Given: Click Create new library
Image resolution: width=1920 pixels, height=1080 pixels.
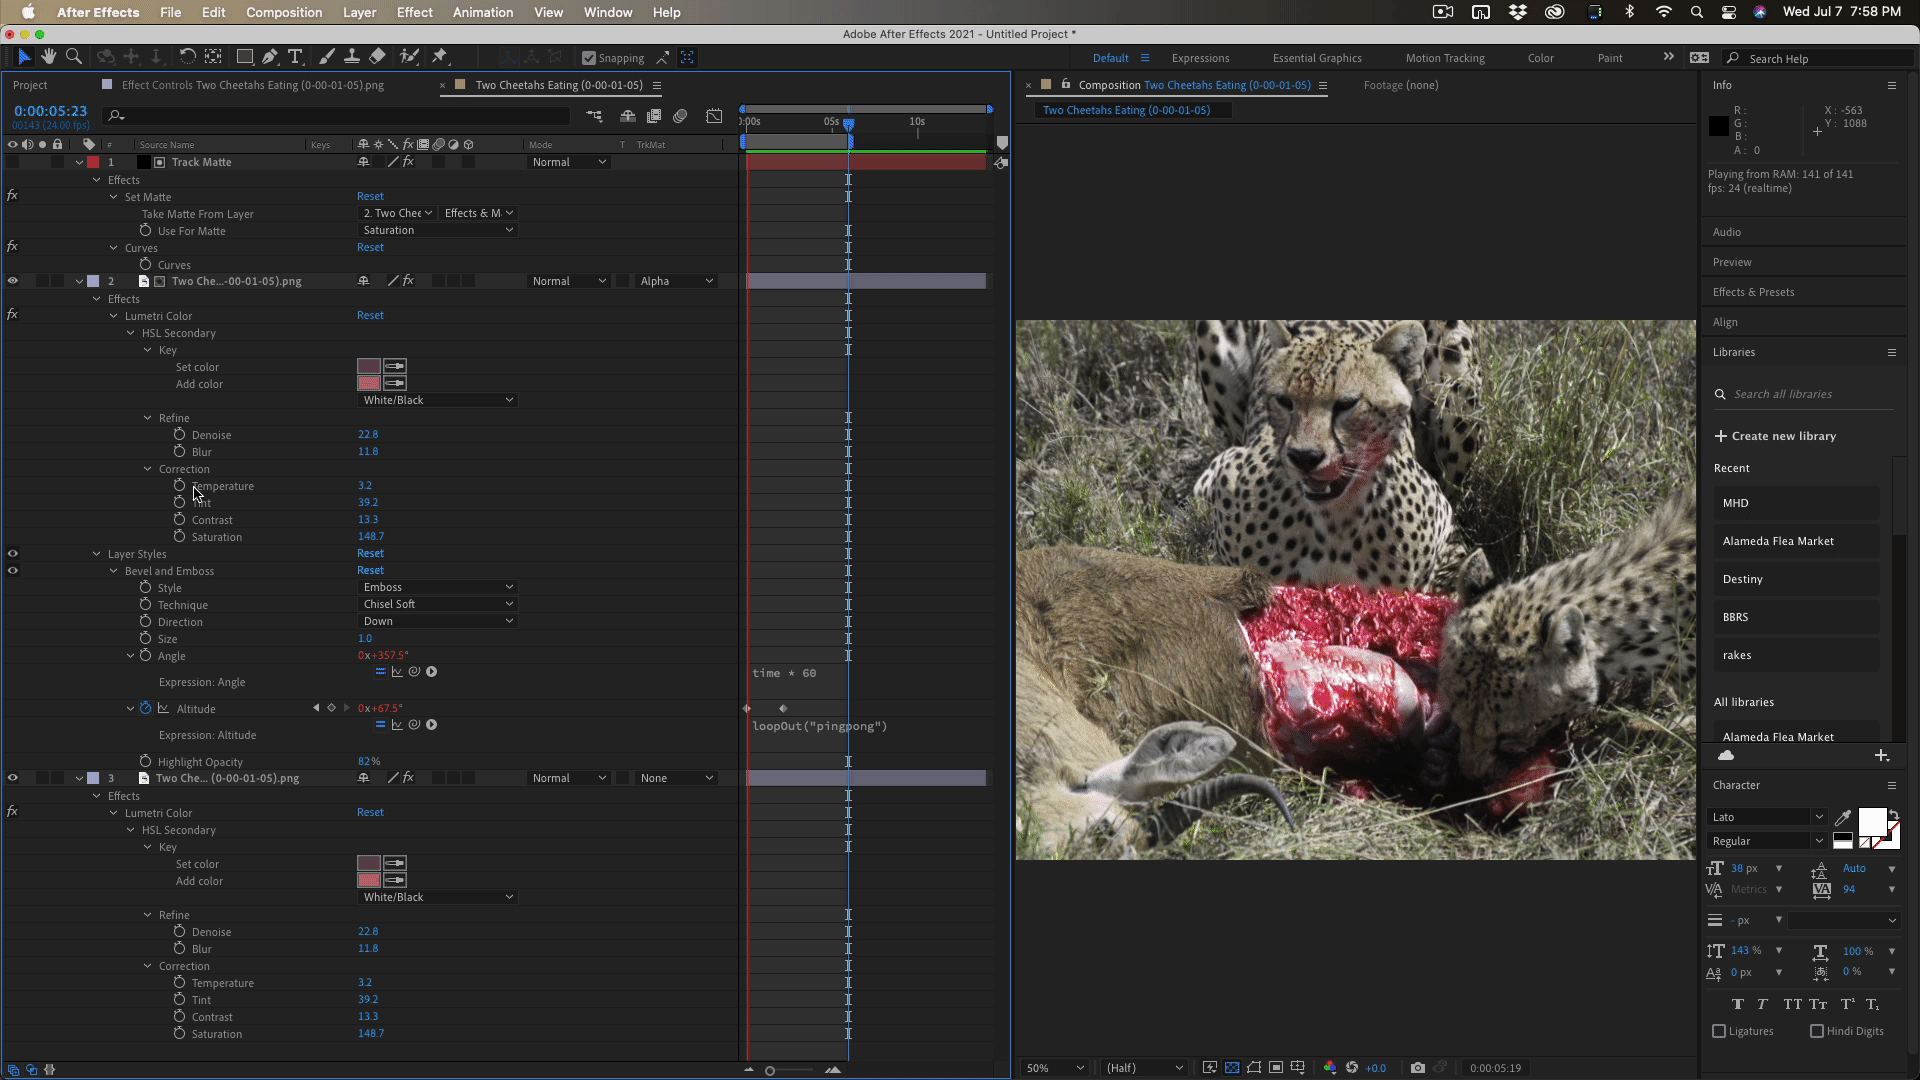Looking at the screenshot, I should click(1775, 436).
